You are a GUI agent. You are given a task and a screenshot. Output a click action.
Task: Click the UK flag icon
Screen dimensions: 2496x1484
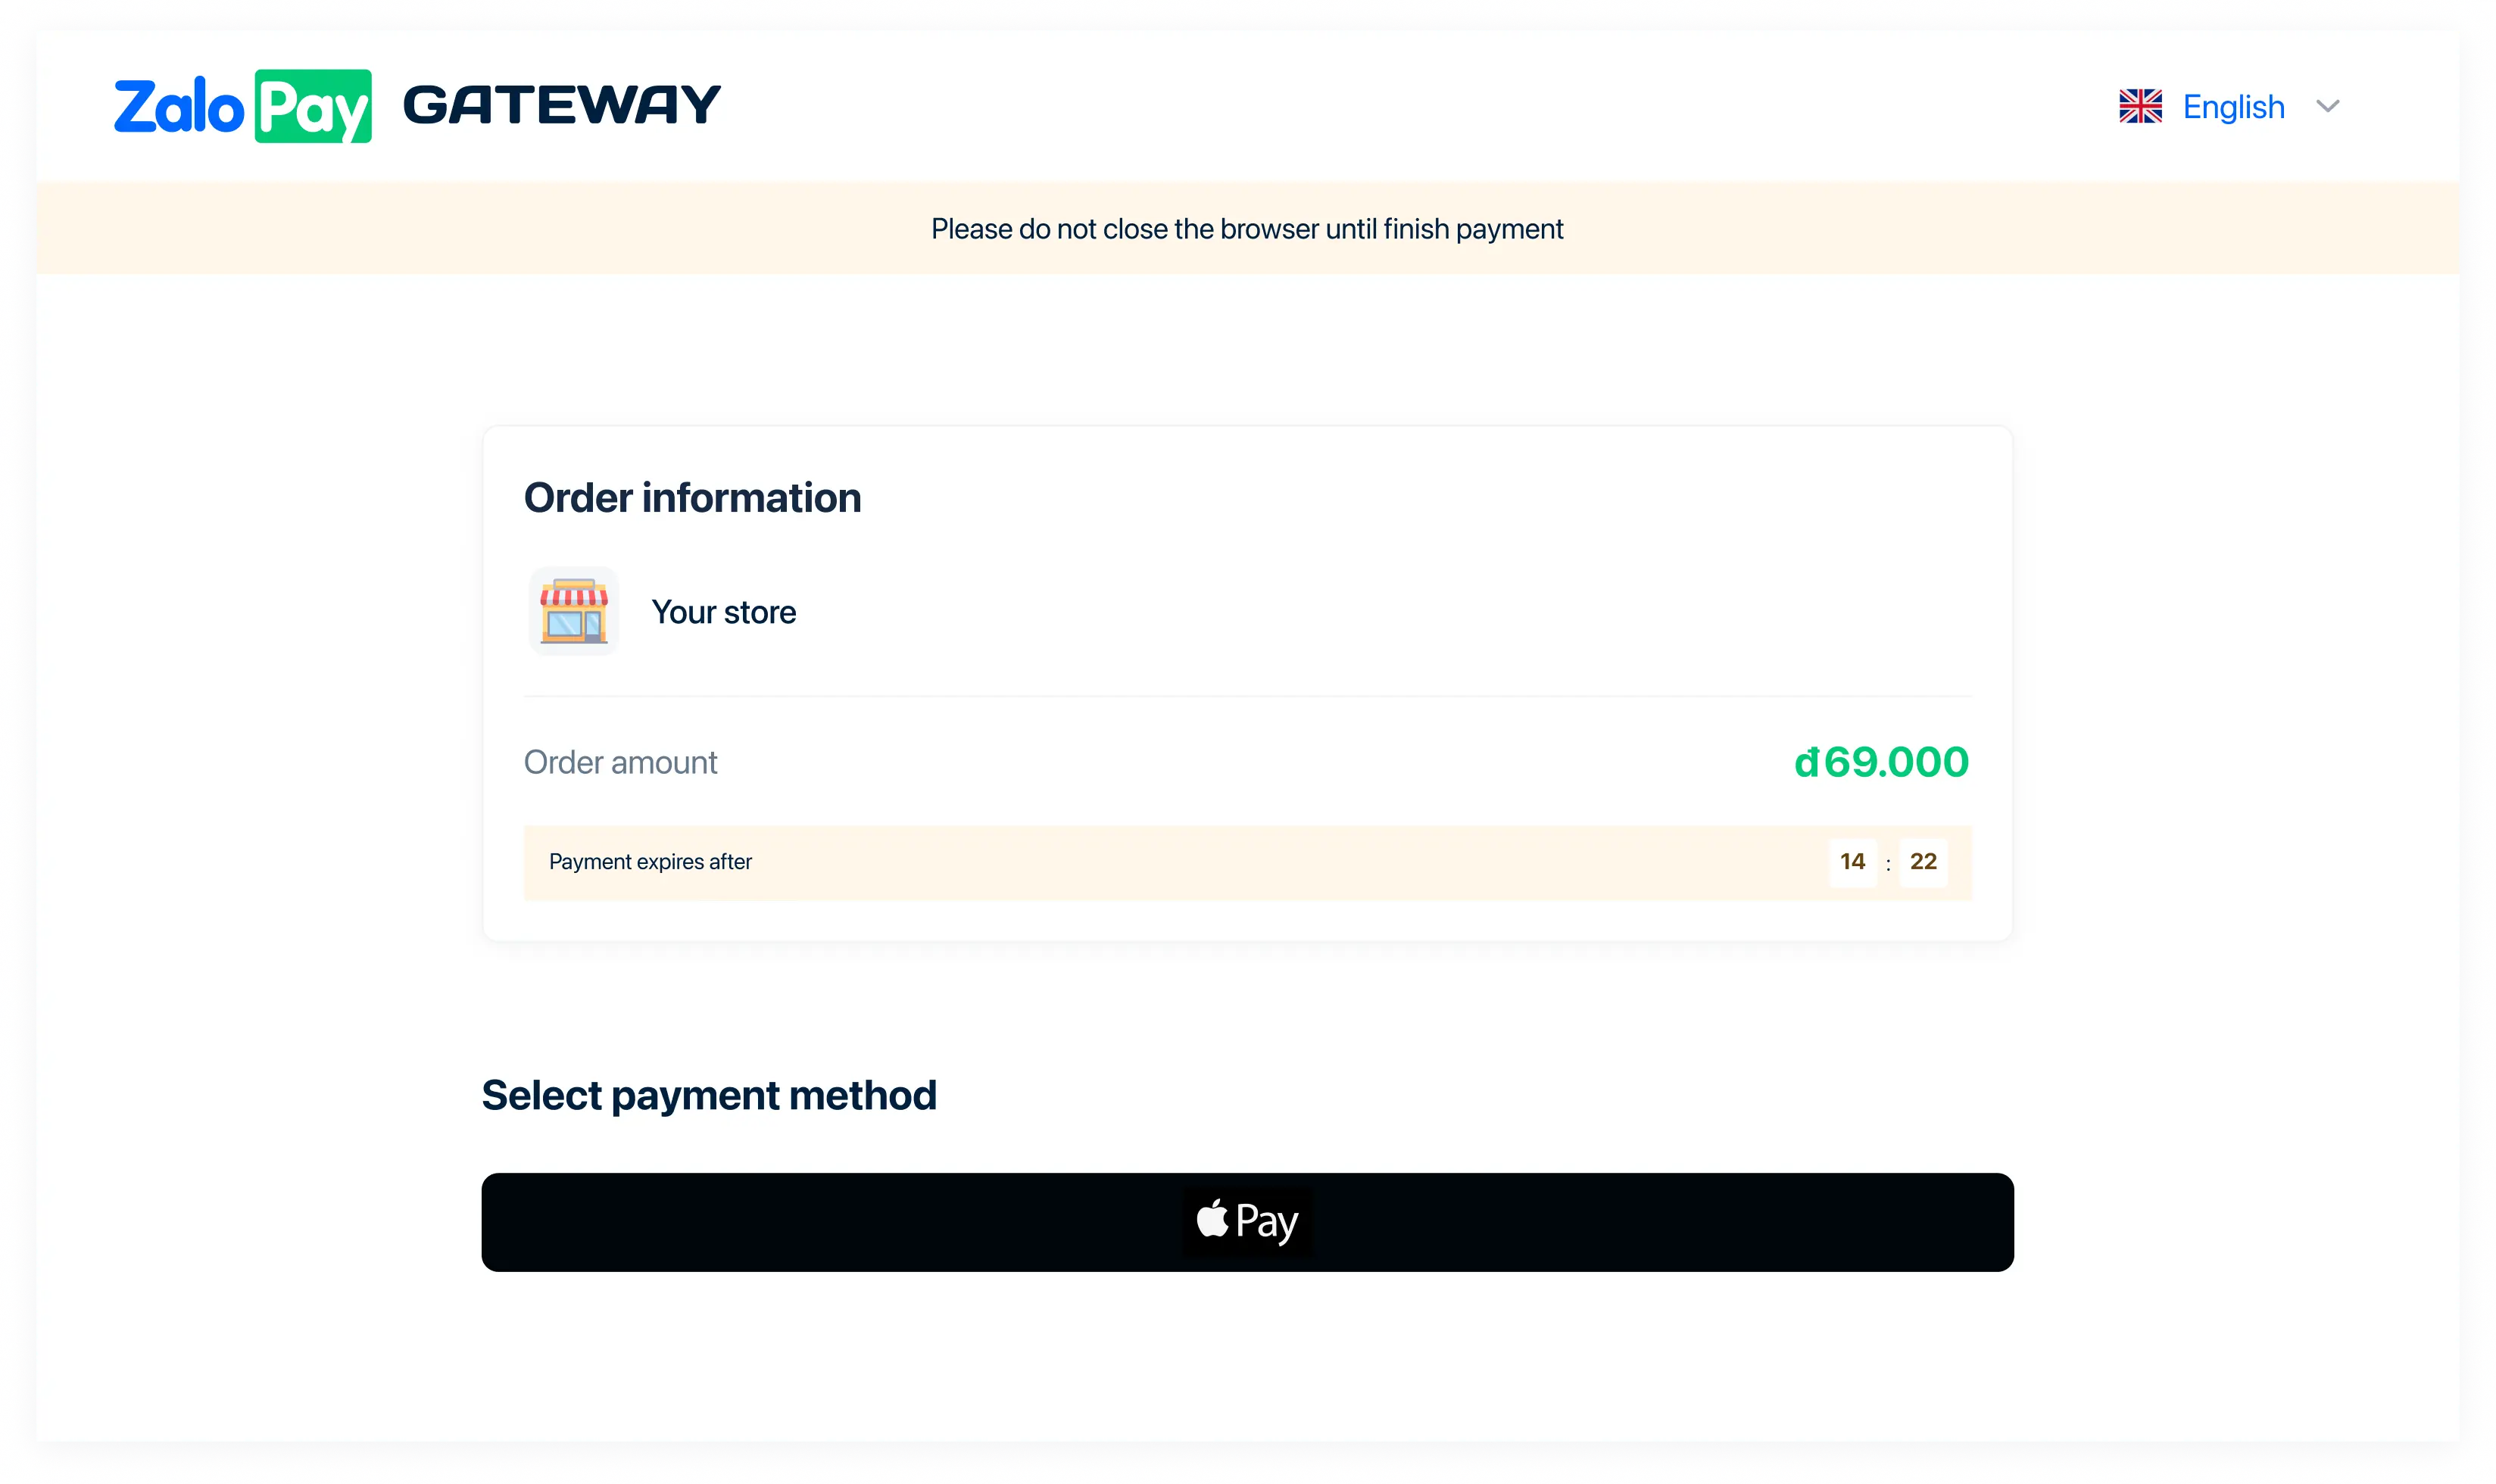(2140, 106)
